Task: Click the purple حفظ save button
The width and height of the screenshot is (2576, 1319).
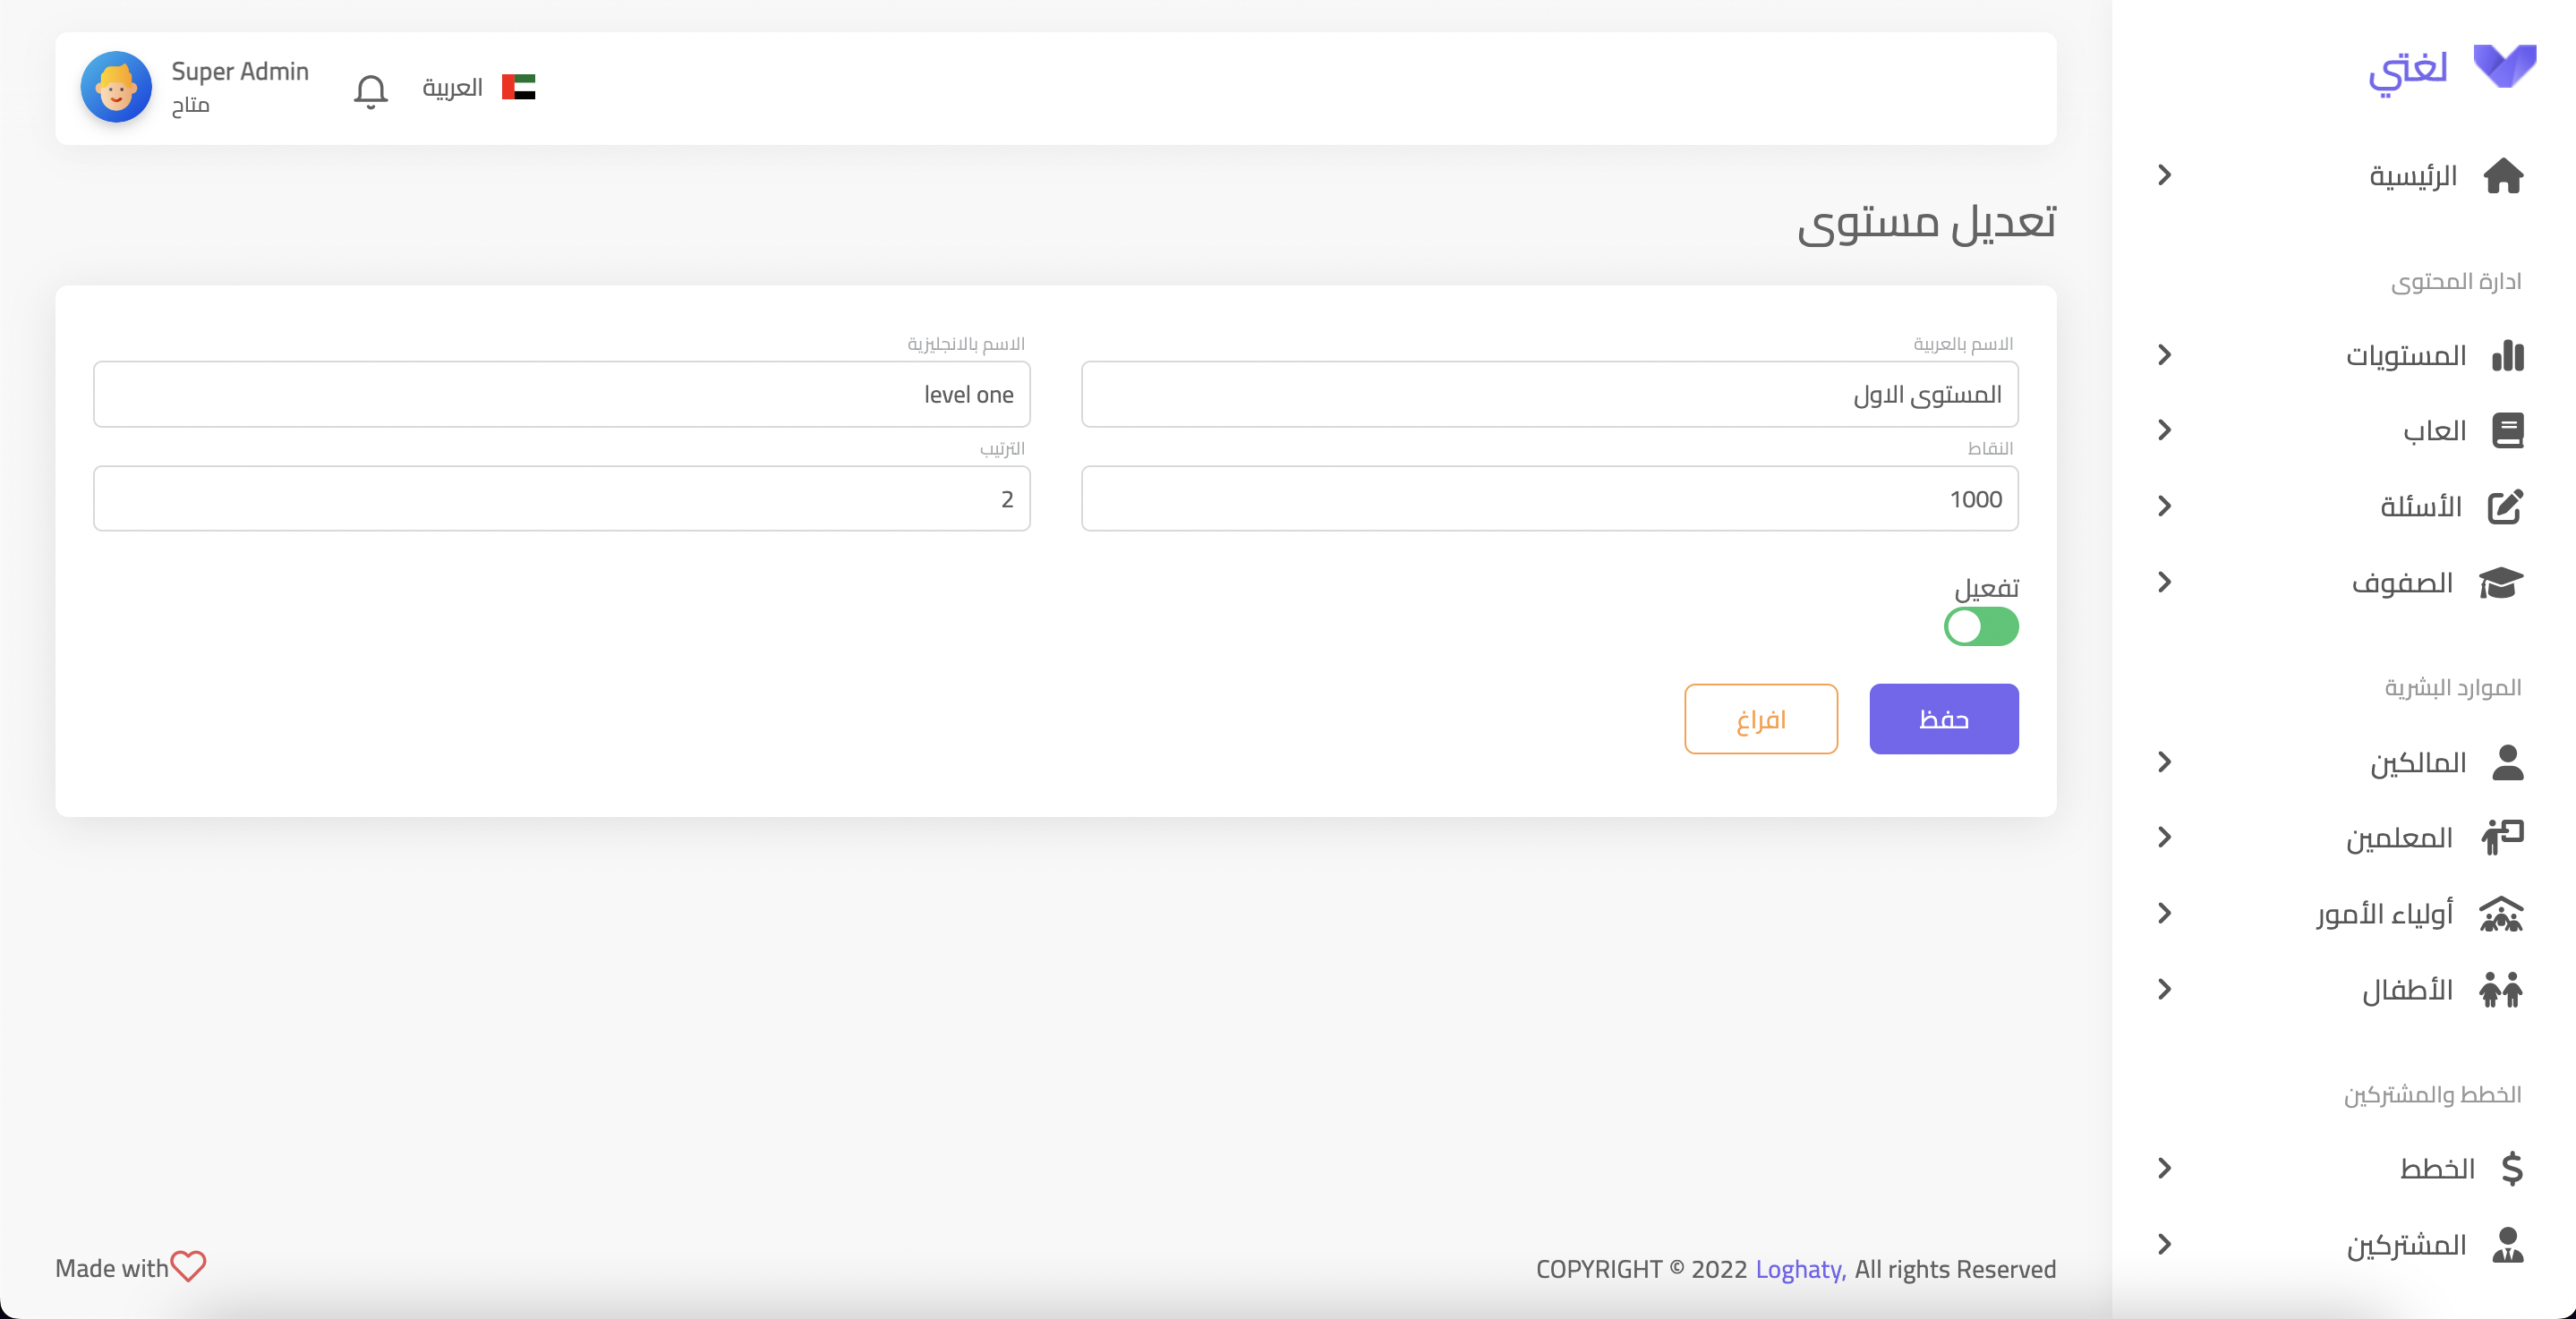Action: pos(1943,719)
